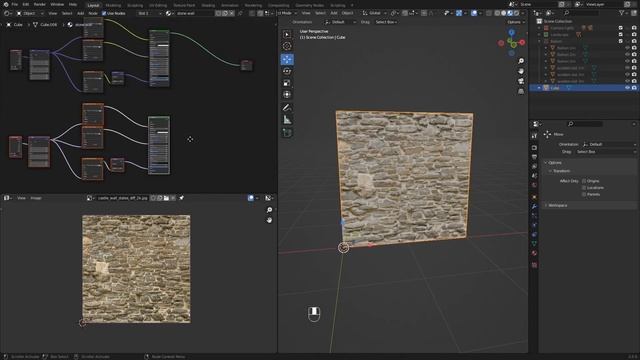Click the Node menu in shader editor
Viewport: 640px width, 360px height.
(93, 13)
